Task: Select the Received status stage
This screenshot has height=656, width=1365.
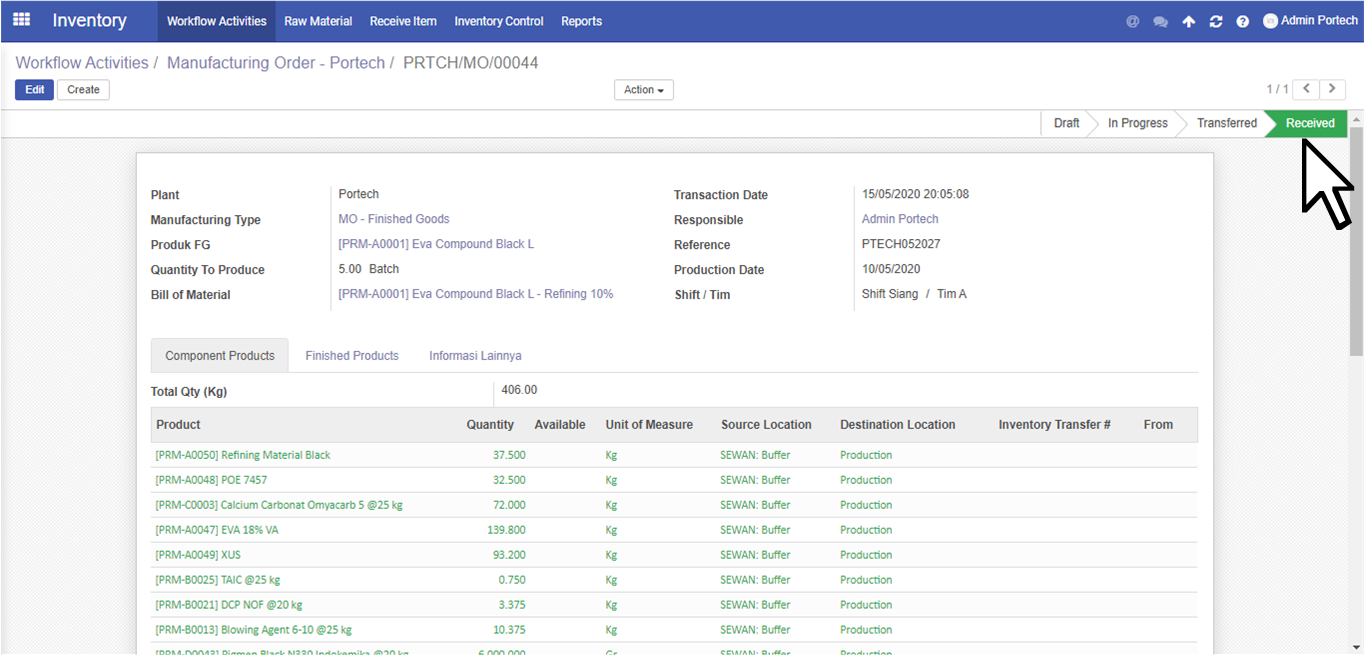Action: [1309, 123]
